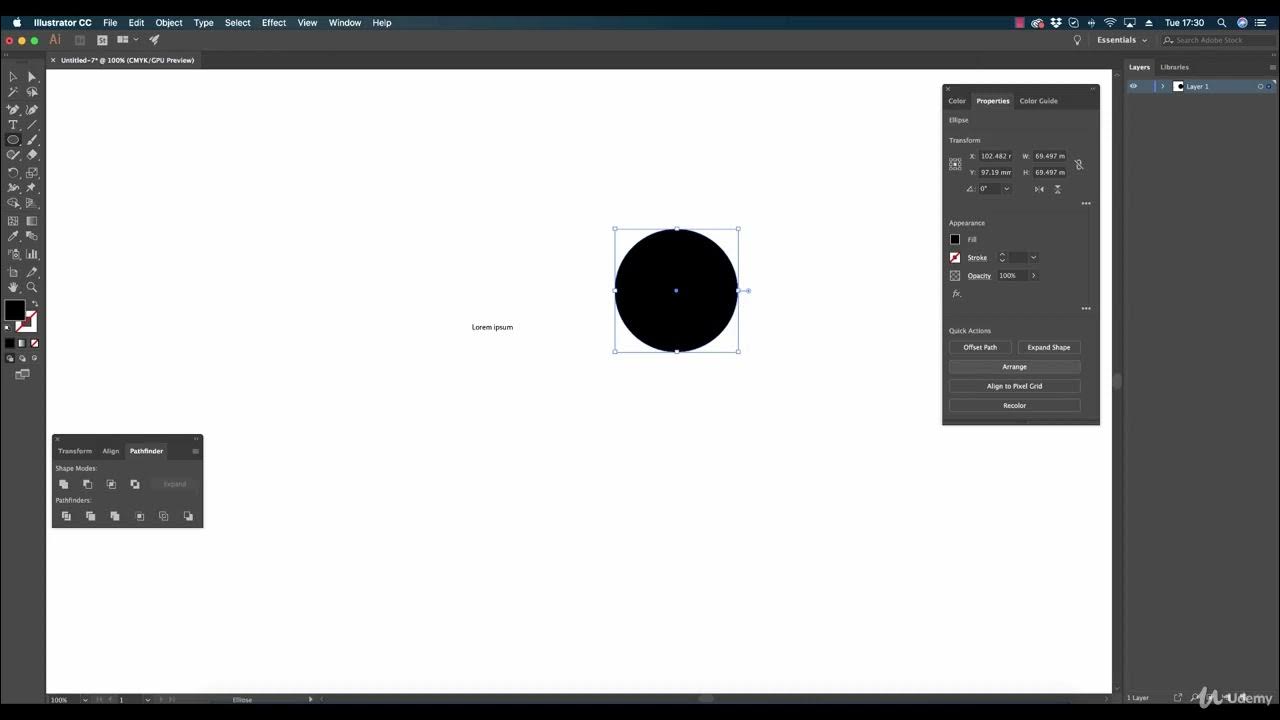Select the Magic Wand tool
This screenshot has width=1280, height=720.
tap(13, 92)
